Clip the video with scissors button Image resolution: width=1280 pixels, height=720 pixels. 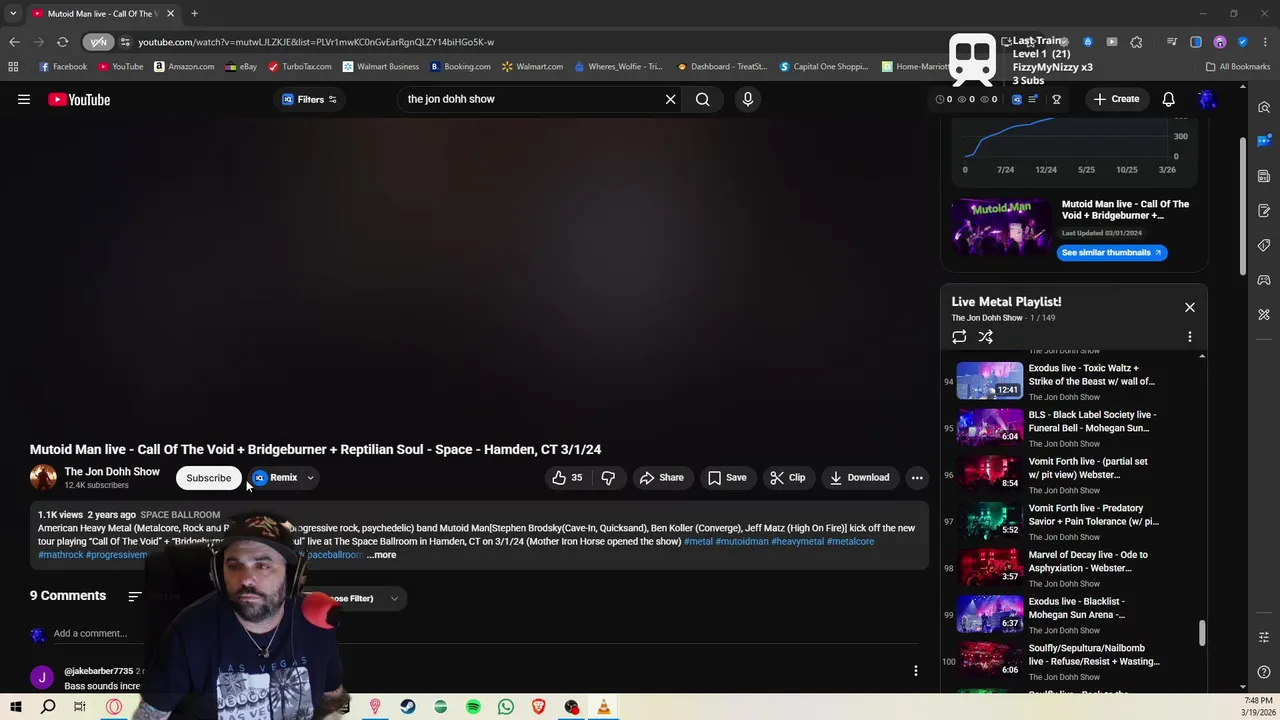[787, 477]
